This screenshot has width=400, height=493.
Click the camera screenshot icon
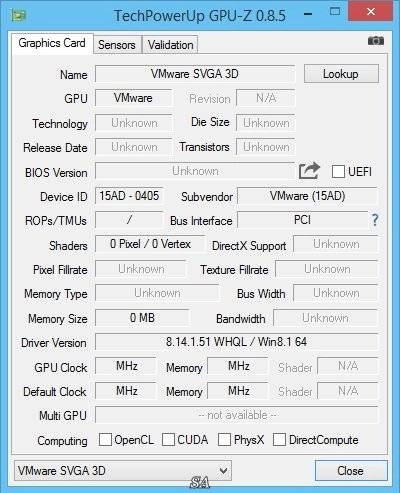point(376,41)
